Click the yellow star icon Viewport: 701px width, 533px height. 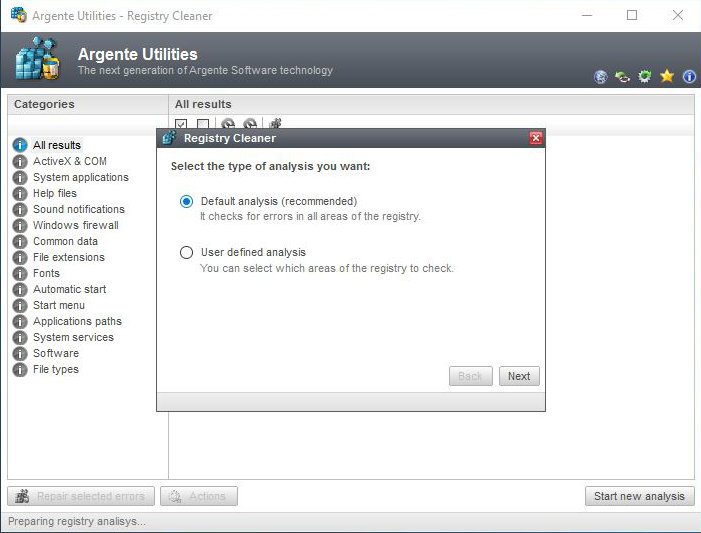[667, 76]
